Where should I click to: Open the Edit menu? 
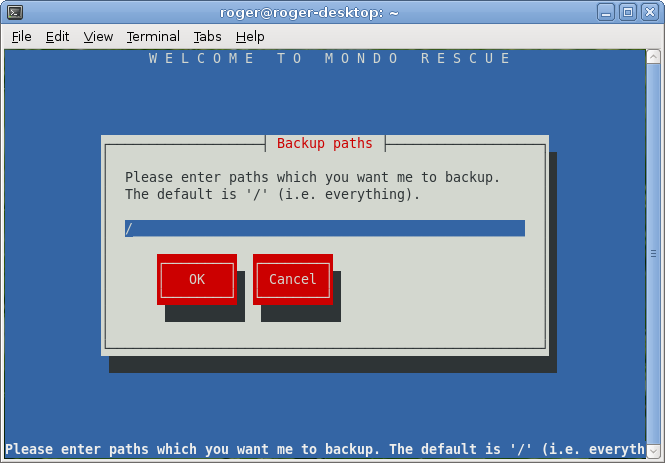[57, 37]
